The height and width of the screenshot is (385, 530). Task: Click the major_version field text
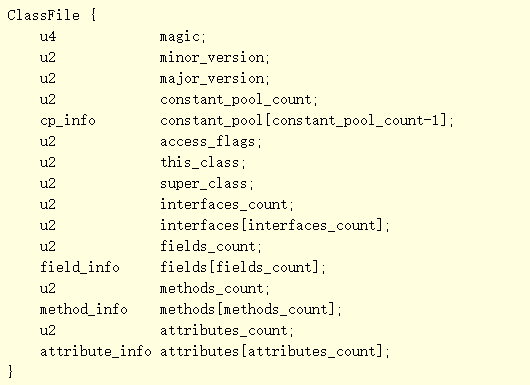coord(212,79)
